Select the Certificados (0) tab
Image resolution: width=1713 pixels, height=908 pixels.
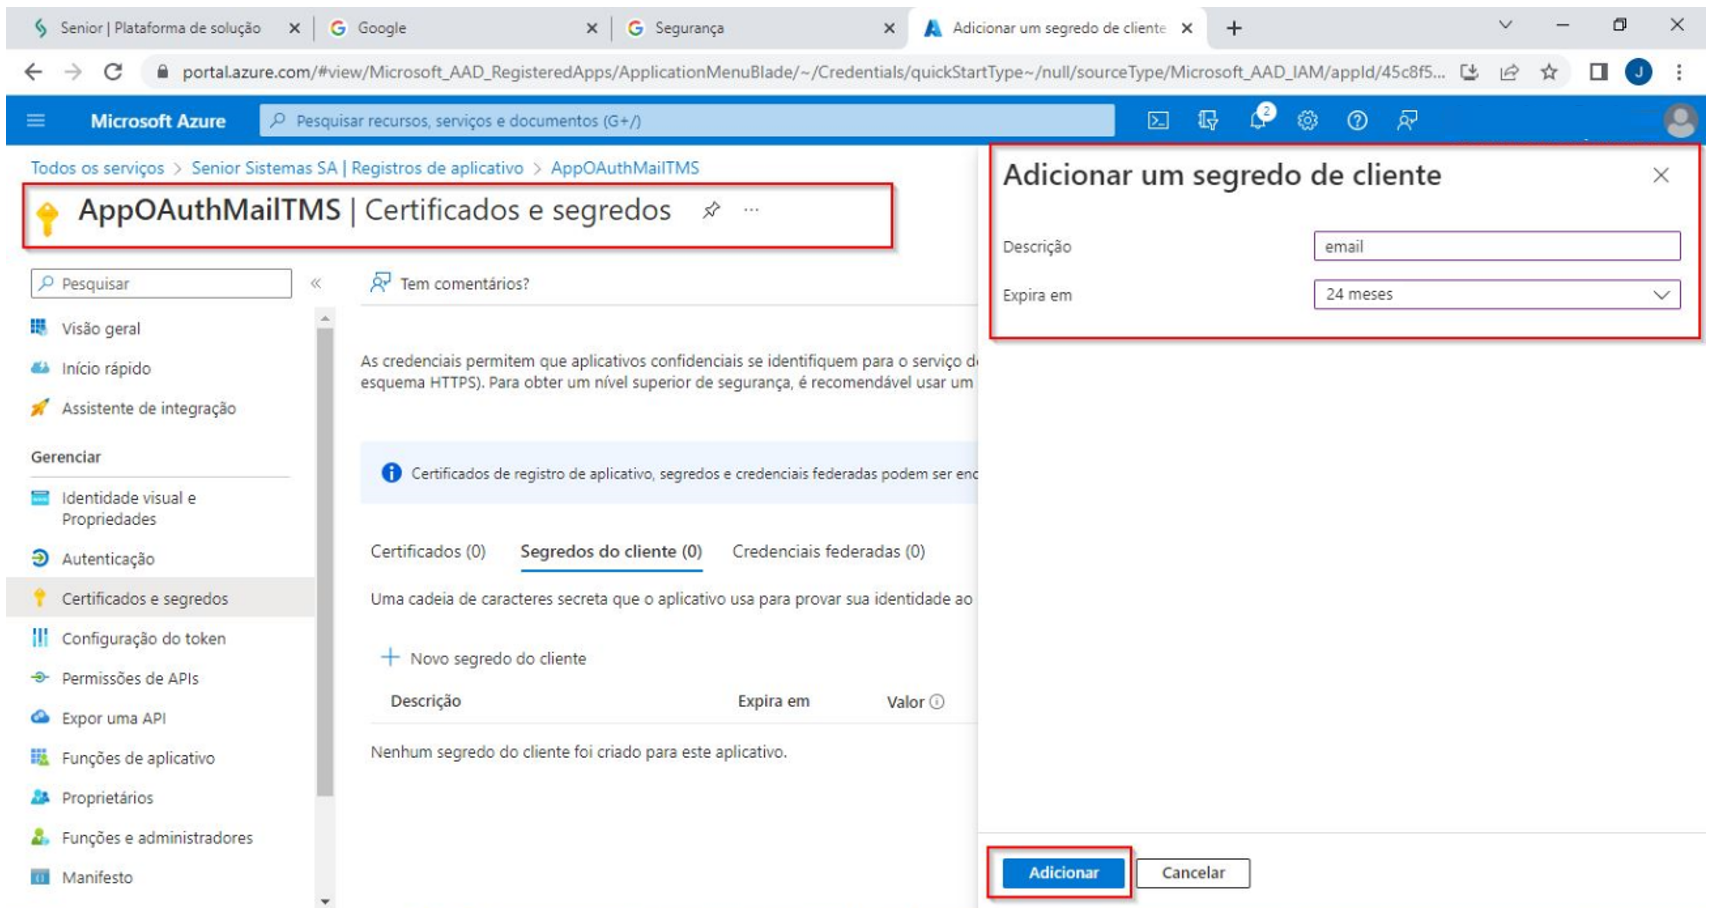point(428,551)
